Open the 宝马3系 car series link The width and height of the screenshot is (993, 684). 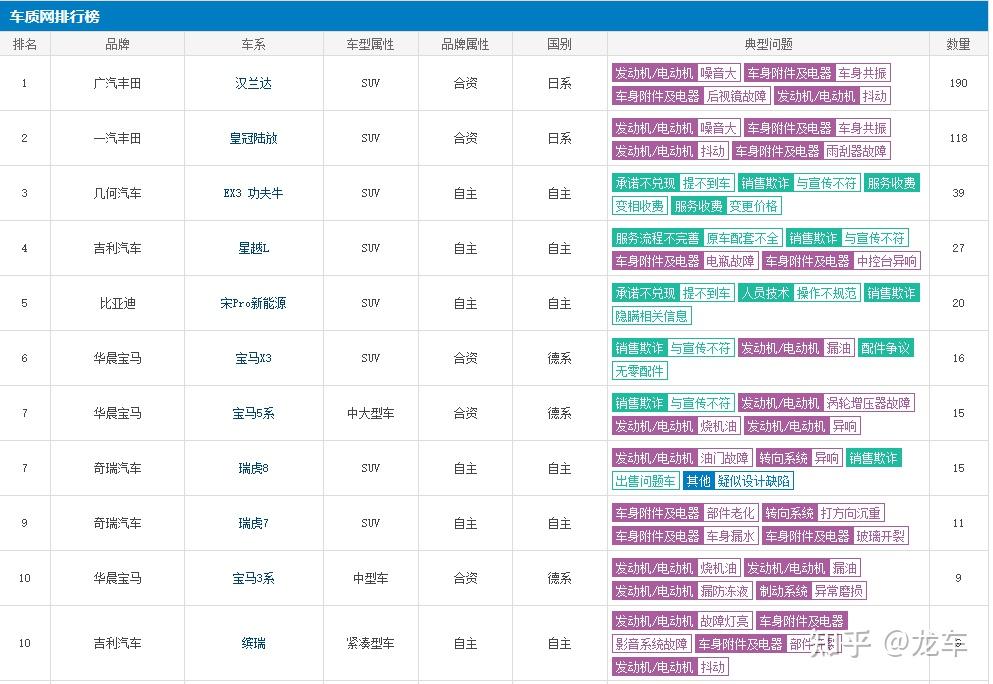click(x=253, y=578)
